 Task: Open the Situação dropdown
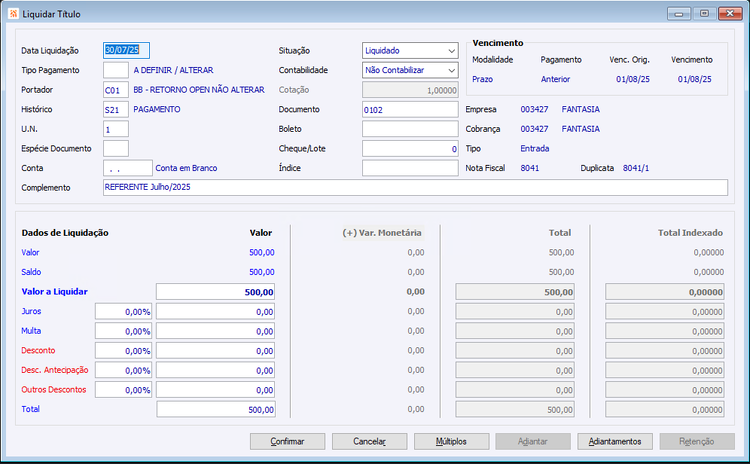coord(410,51)
